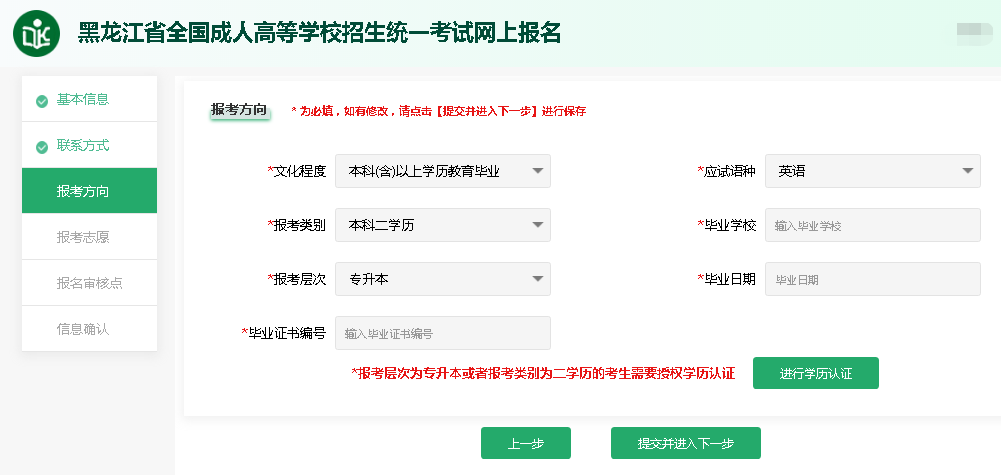Click the 进行学历认证 button
The width and height of the screenshot is (1001, 475).
(815, 373)
